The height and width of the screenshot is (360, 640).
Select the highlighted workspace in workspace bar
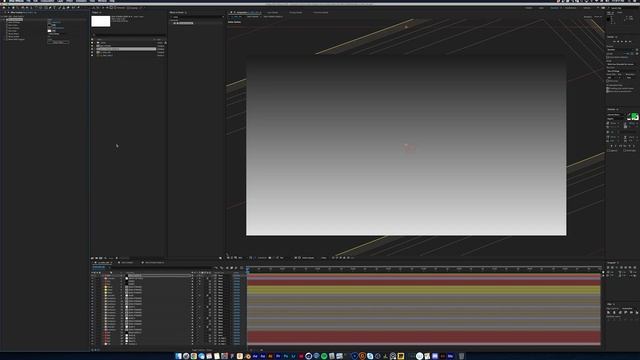(554, 8)
